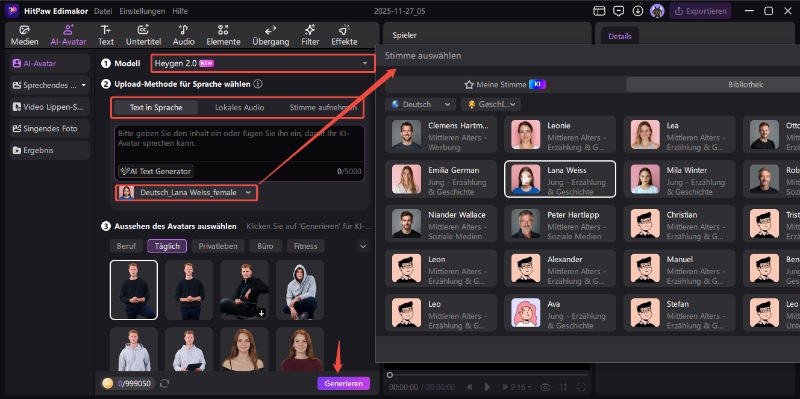Select the AI-Avatar entry in left sidebar
This screenshot has width=800, height=399.
click(x=50, y=63)
